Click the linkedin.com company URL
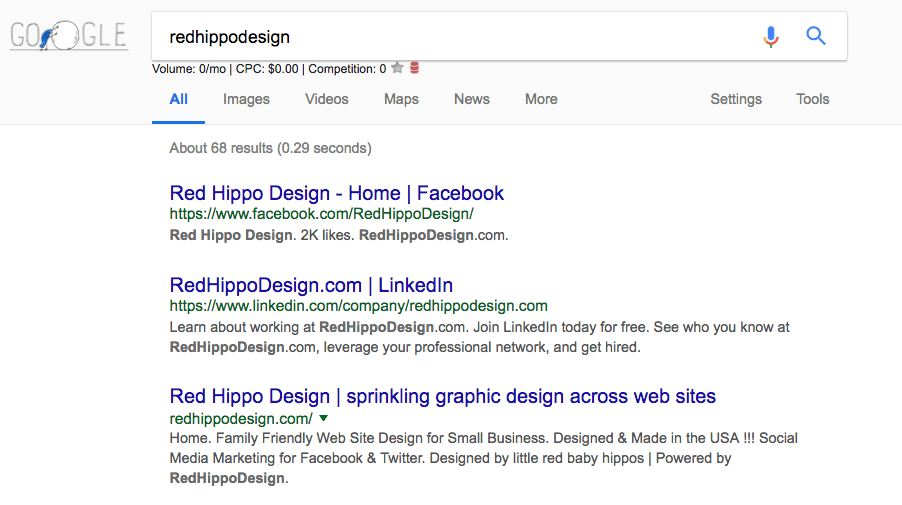This screenshot has height=505, width=902. coord(358,306)
